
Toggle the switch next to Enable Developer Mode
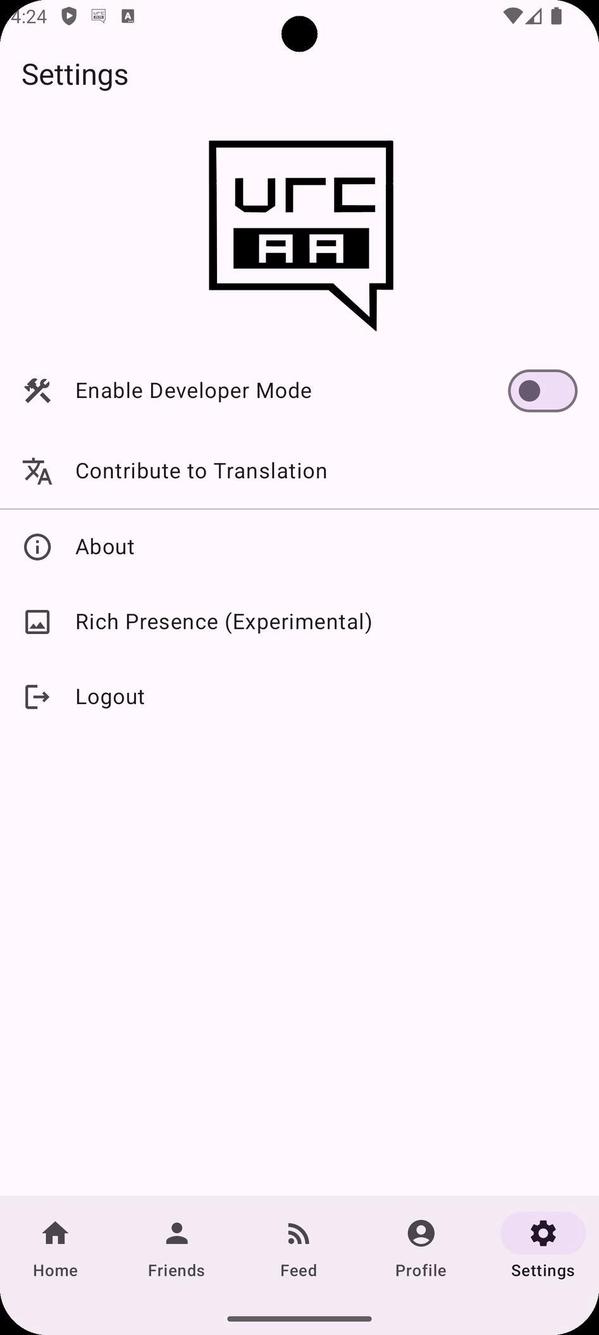542,390
